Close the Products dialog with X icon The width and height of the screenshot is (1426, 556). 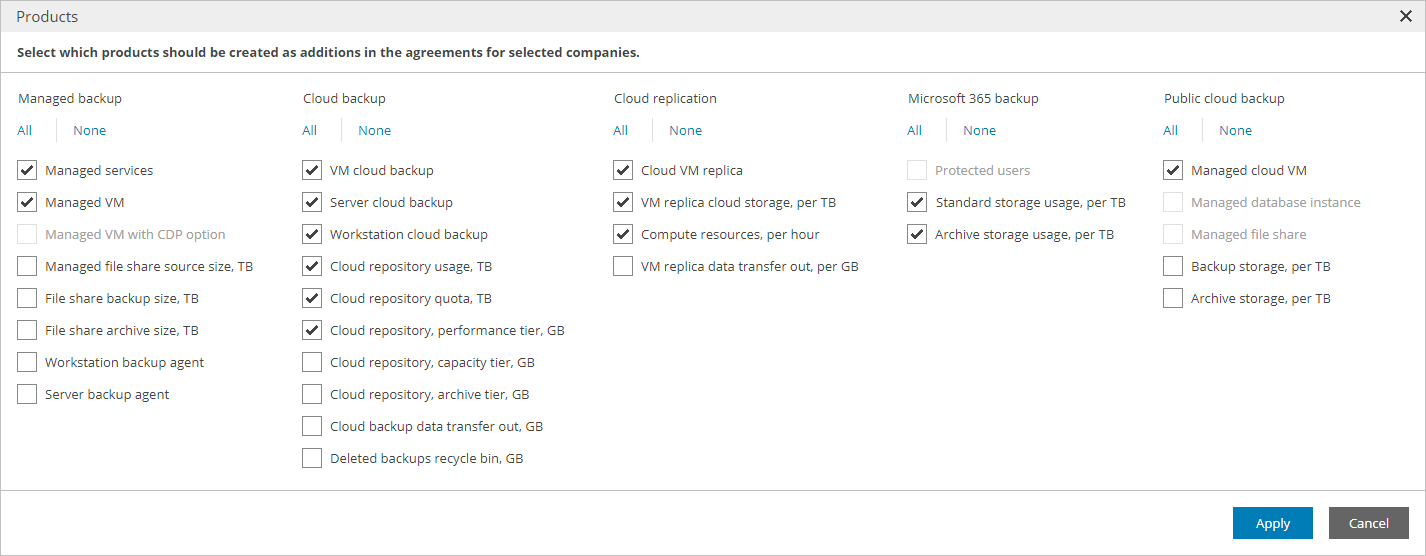click(1405, 16)
